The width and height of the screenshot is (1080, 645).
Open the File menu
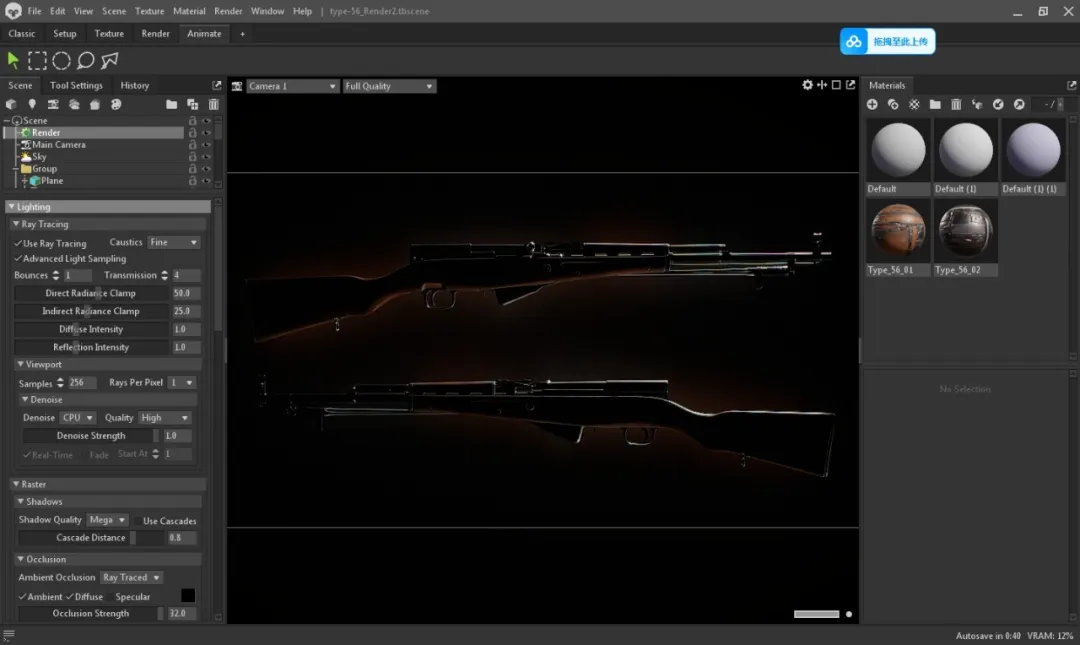coord(34,11)
